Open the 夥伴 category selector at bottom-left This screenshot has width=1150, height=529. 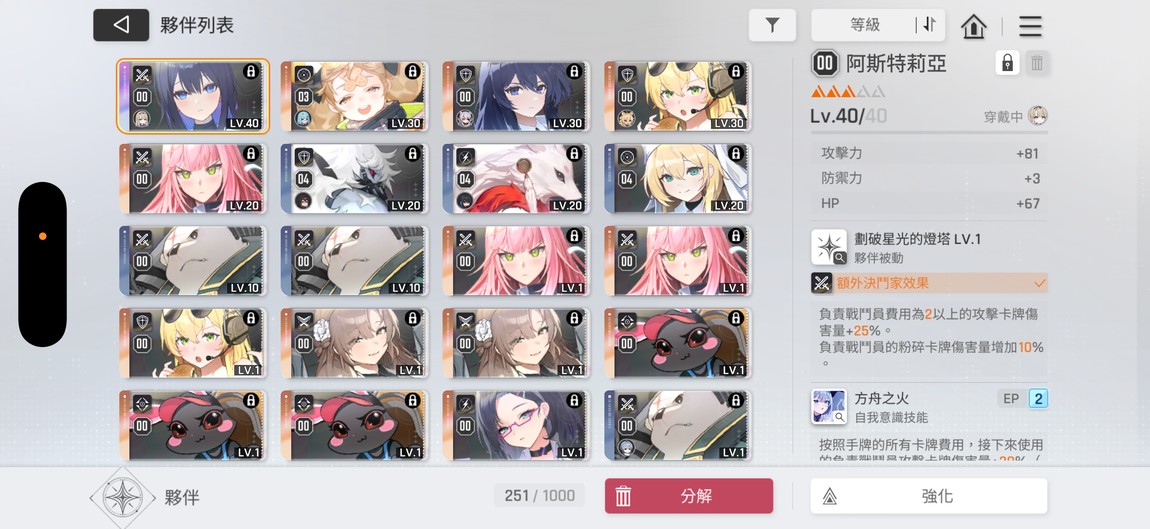click(122, 497)
